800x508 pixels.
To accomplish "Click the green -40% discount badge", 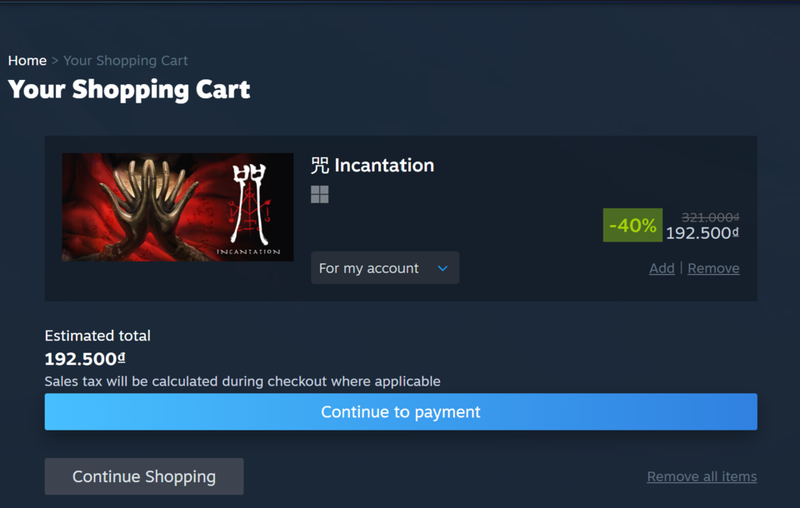I will (633, 225).
